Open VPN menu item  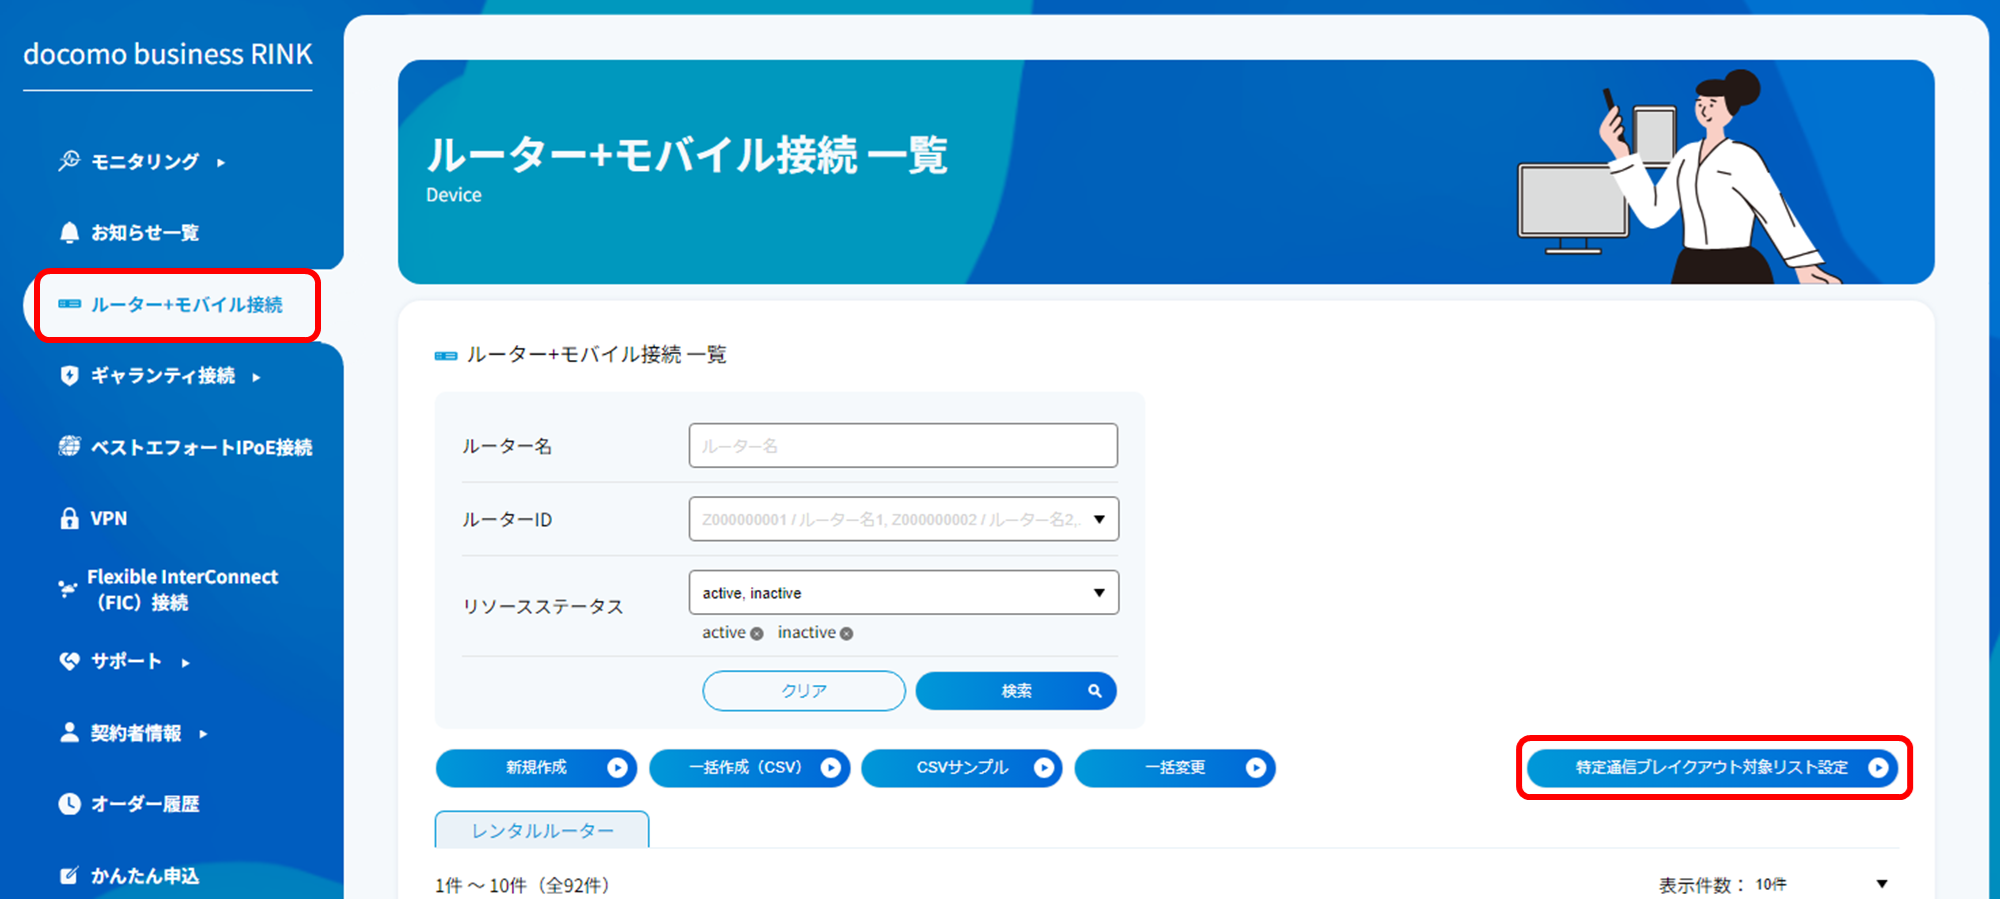pyautogui.click(x=109, y=518)
